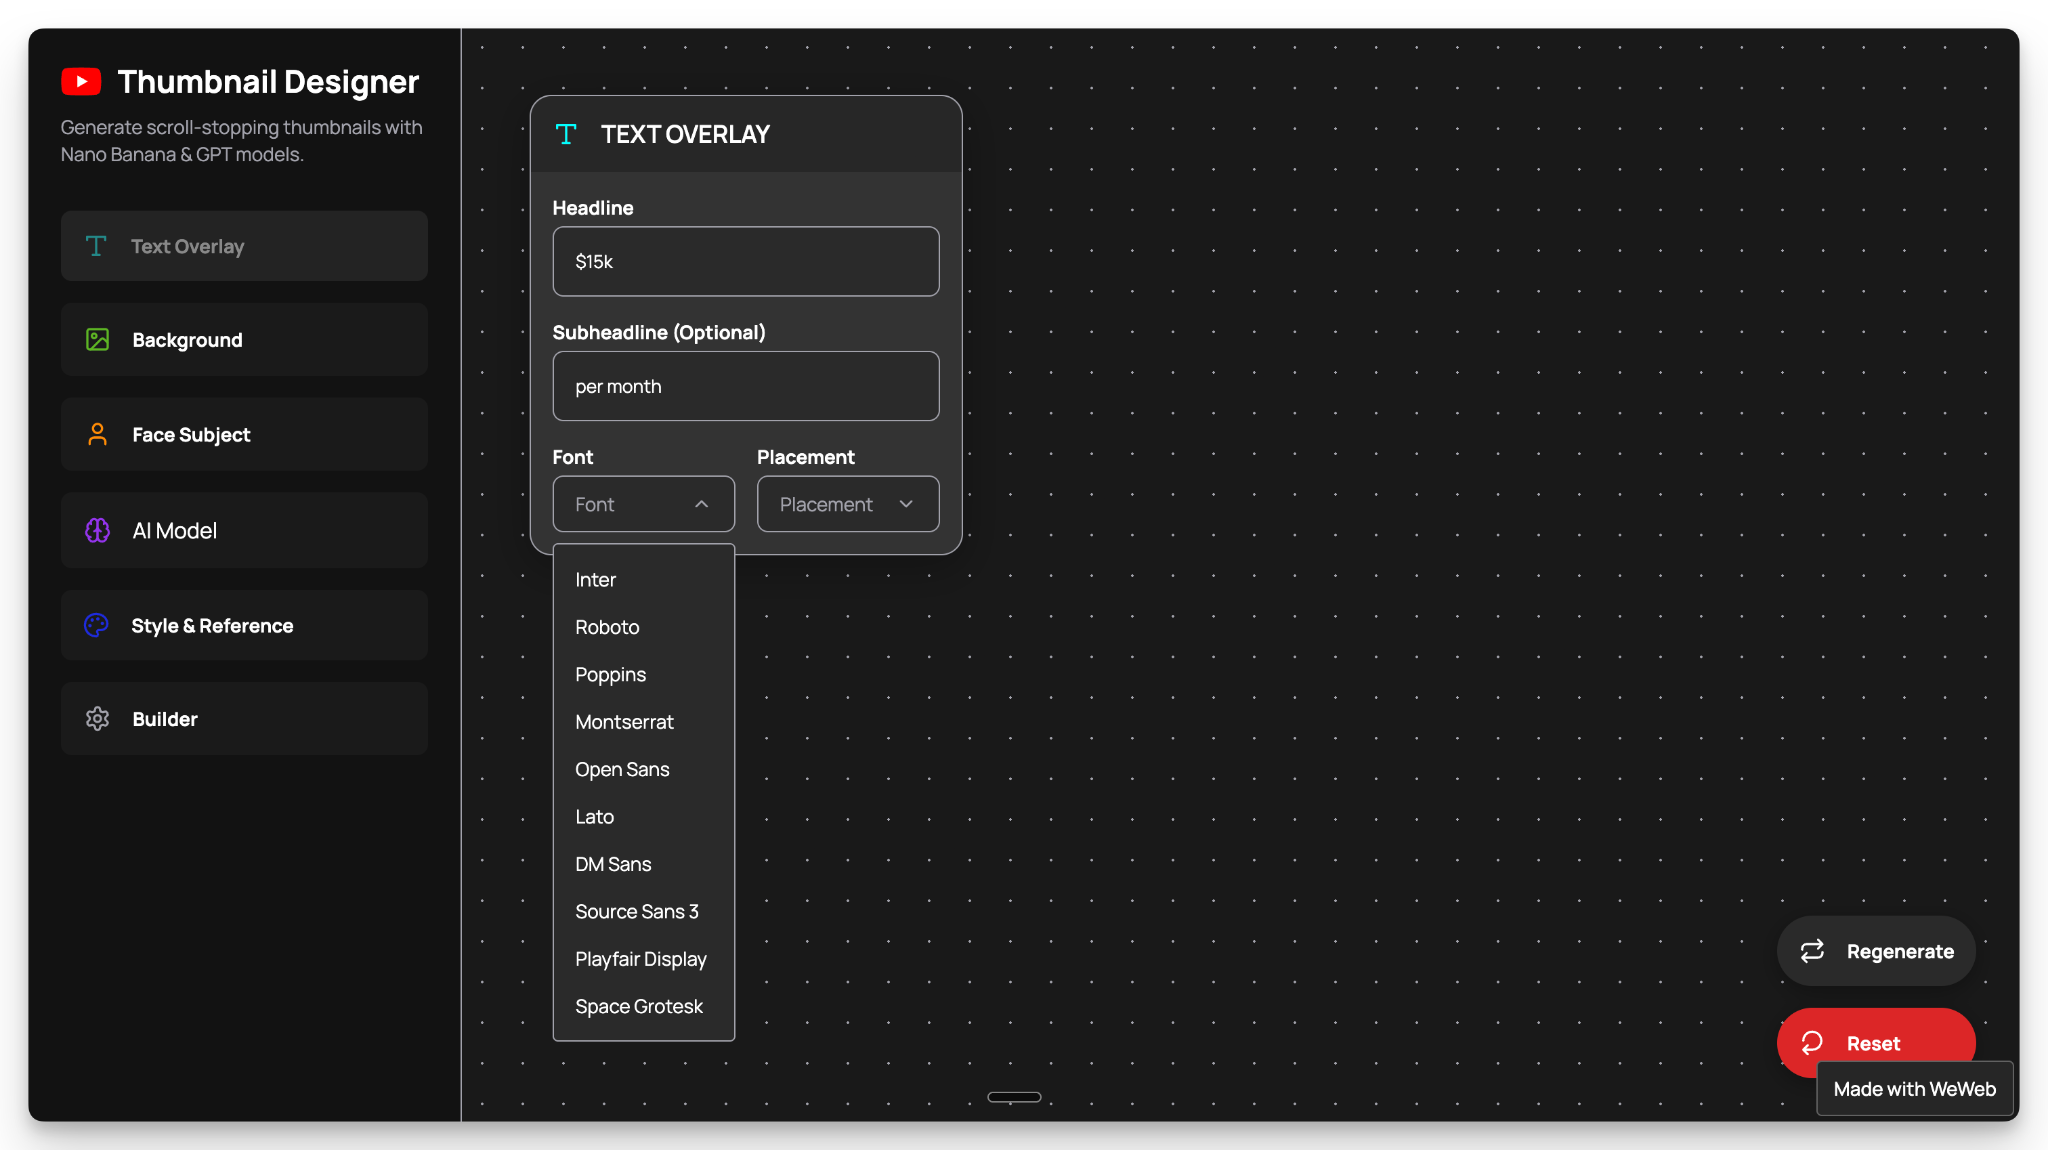This screenshot has height=1150, width=2048.
Task: Click the blue Style & Reference palette icon
Action: click(96, 625)
